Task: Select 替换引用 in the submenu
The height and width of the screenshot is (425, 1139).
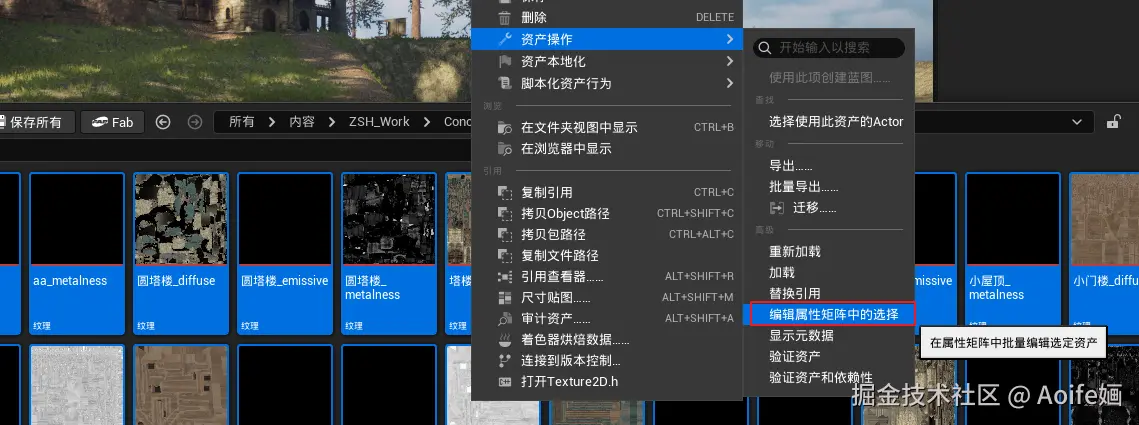Action: tap(795, 294)
